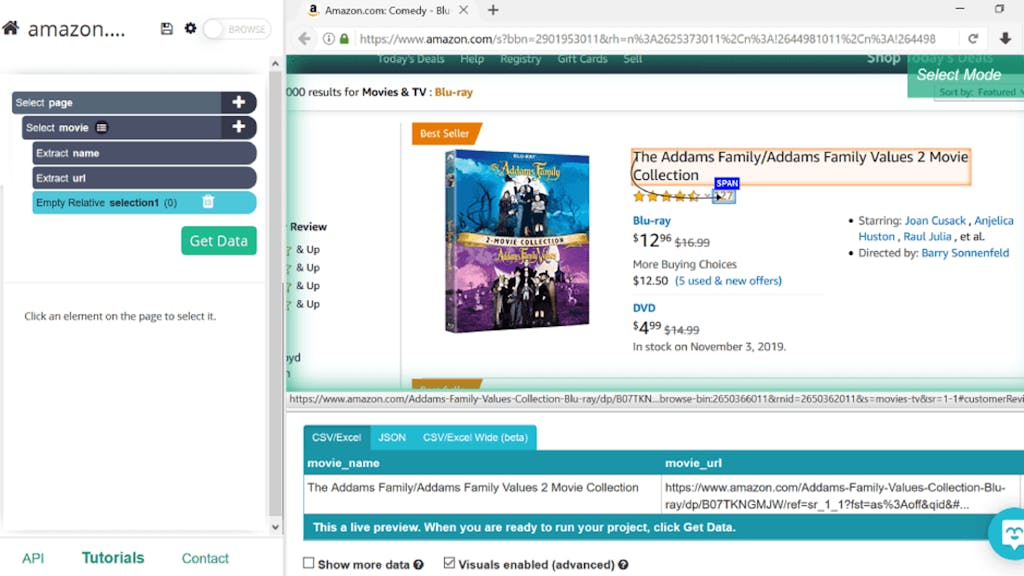Open Registry in Amazon nav
Screen dimensions: 1024x576
520,59
